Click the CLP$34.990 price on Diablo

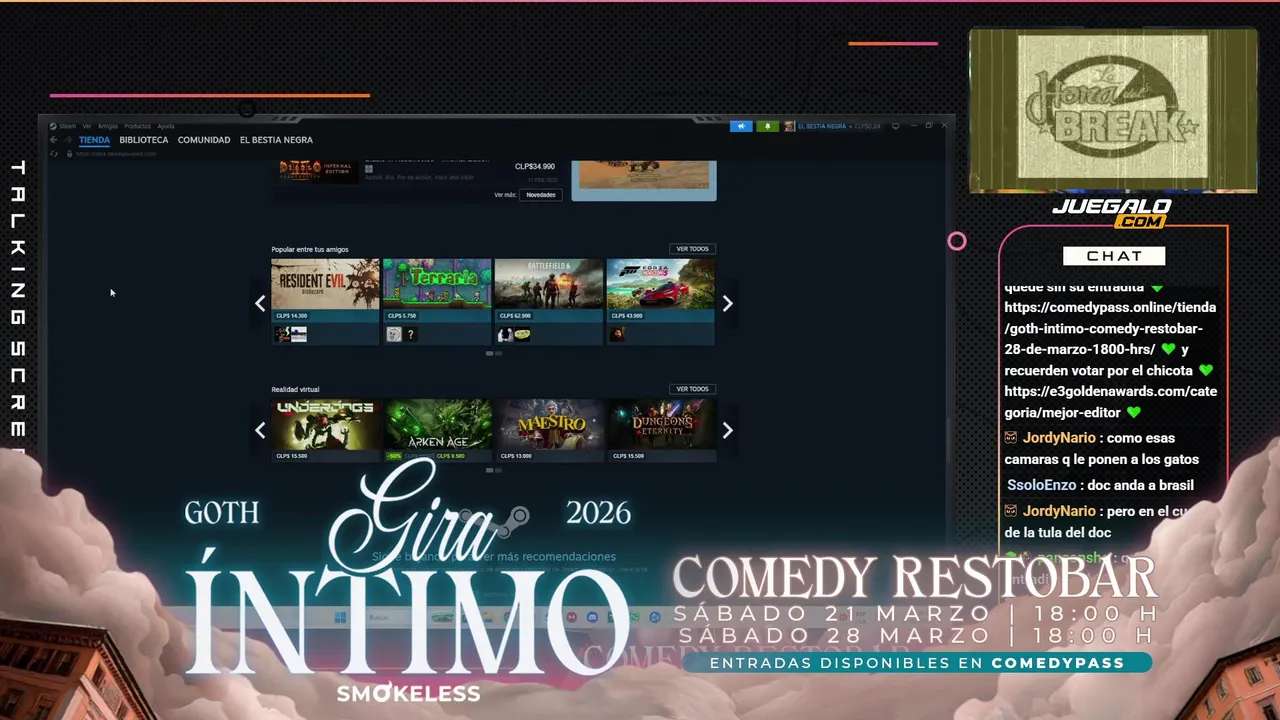[535, 167]
